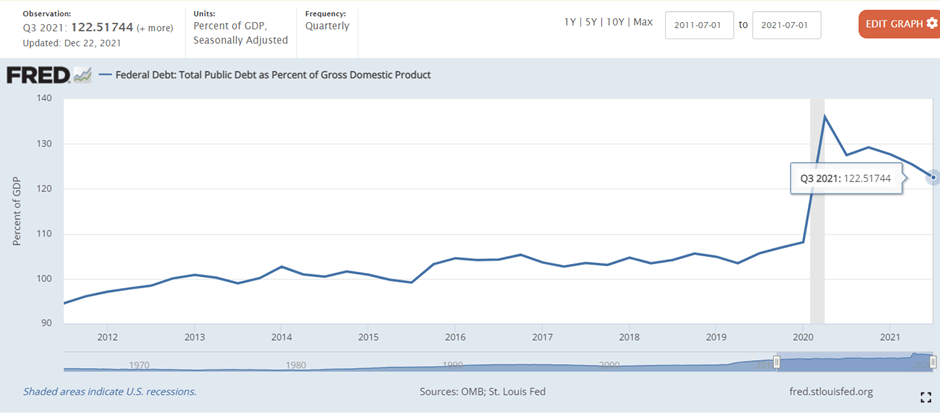This screenshot has height=414, width=940.
Task: Show more observations via '+ more'
Action: 154,27
